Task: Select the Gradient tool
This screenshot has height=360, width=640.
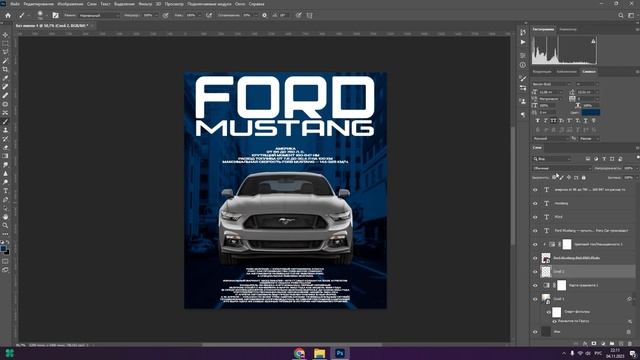Action: click(x=5, y=156)
